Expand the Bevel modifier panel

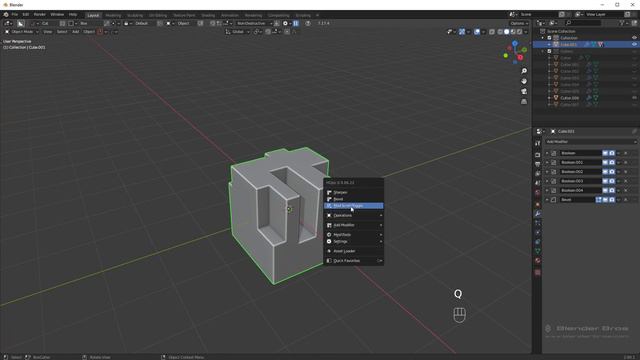(x=547, y=200)
